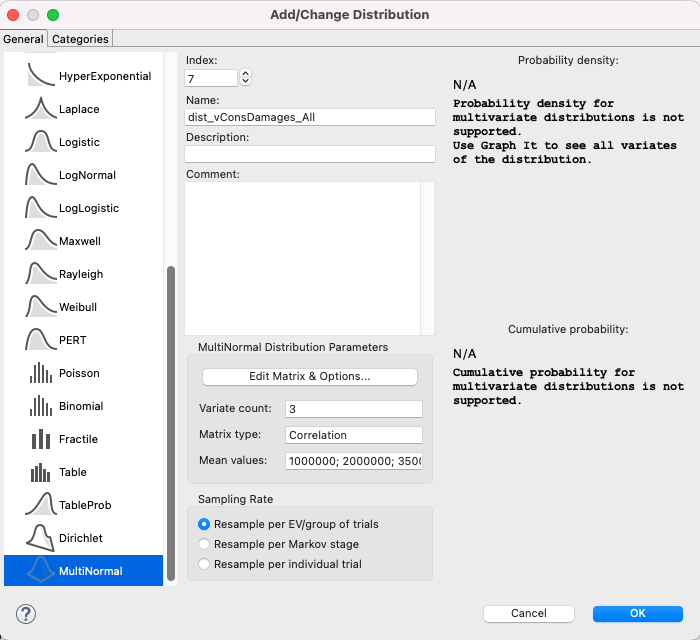Click the empty Description field

pos(310,154)
